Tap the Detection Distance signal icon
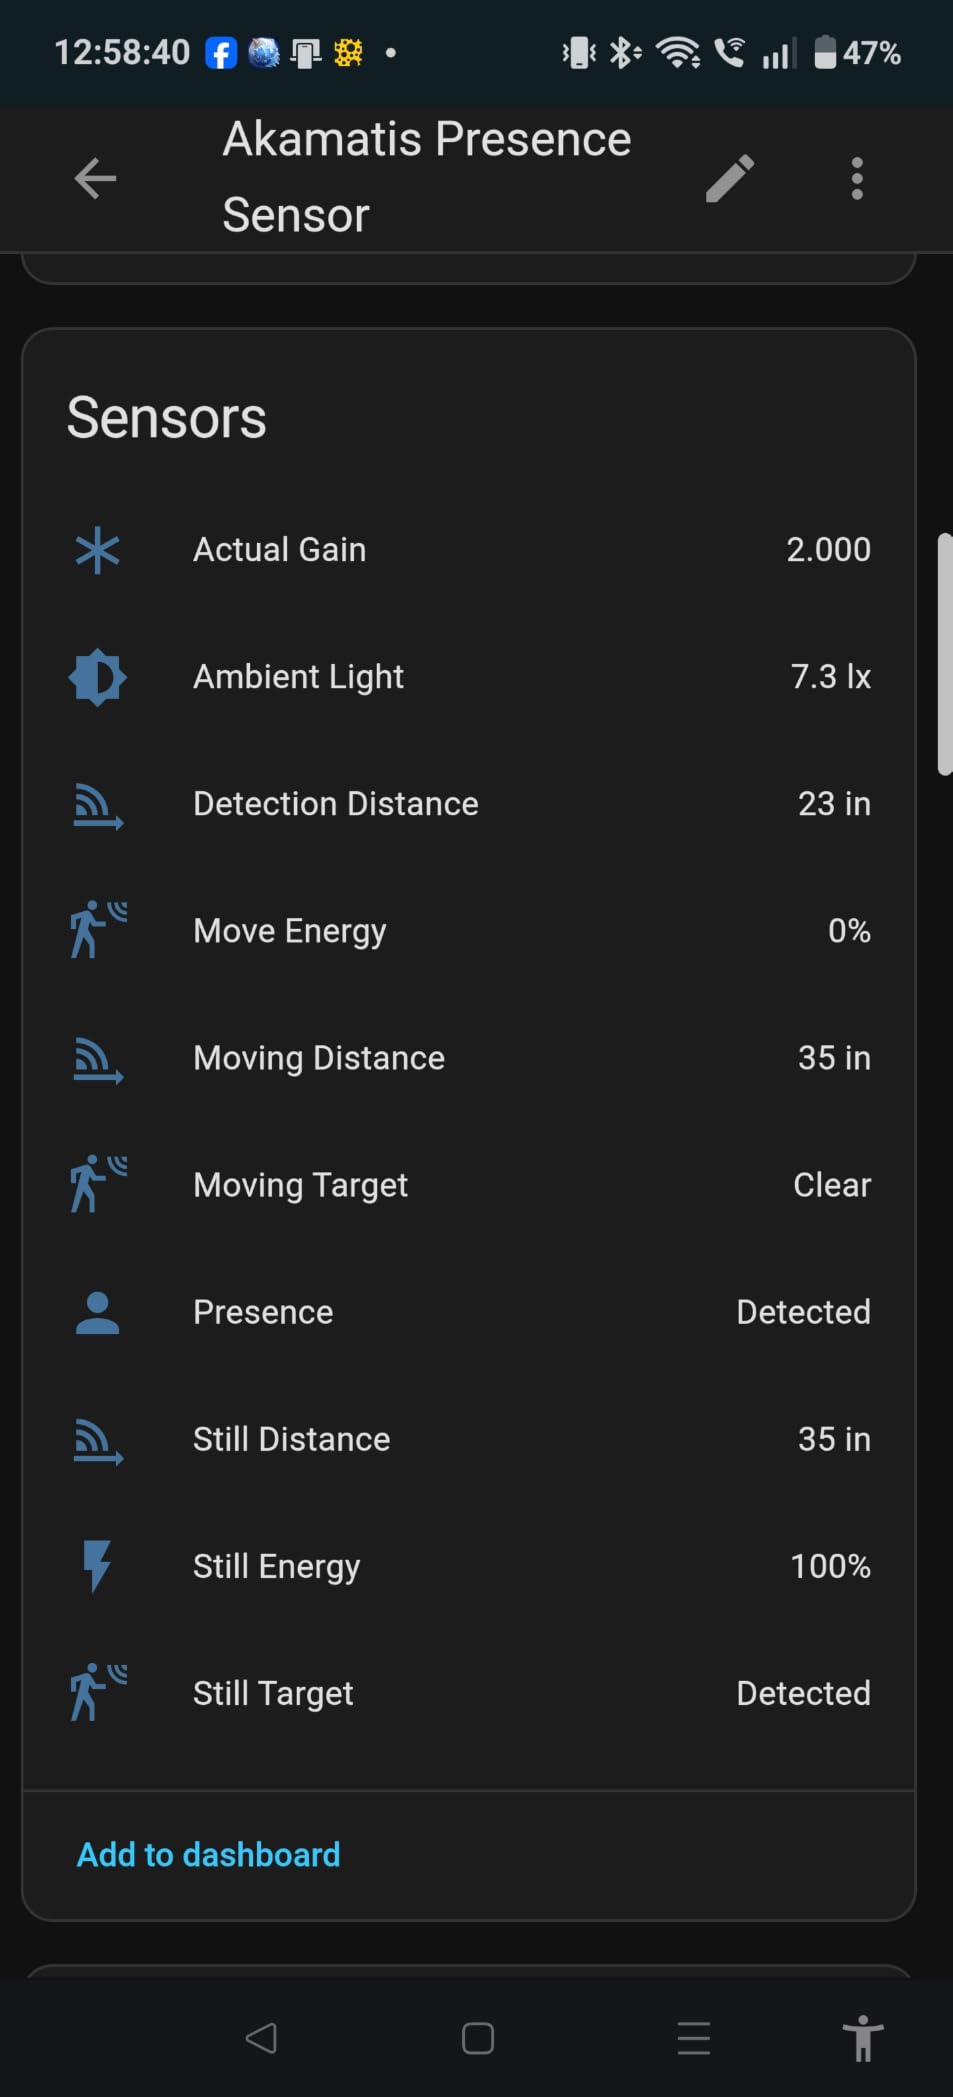 click(x=98, y=806)
